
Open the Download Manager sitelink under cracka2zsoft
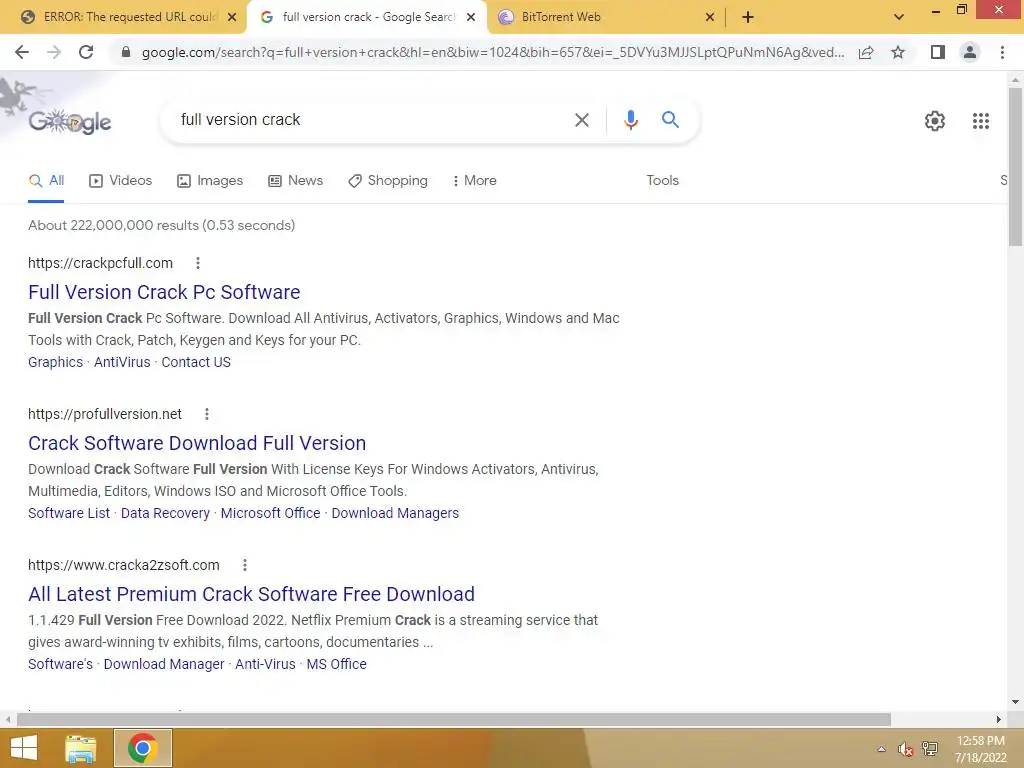(164, 664)
